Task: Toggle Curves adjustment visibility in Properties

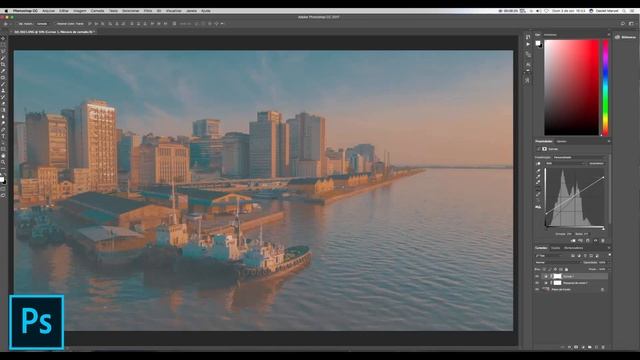Action: click(596, 240)
